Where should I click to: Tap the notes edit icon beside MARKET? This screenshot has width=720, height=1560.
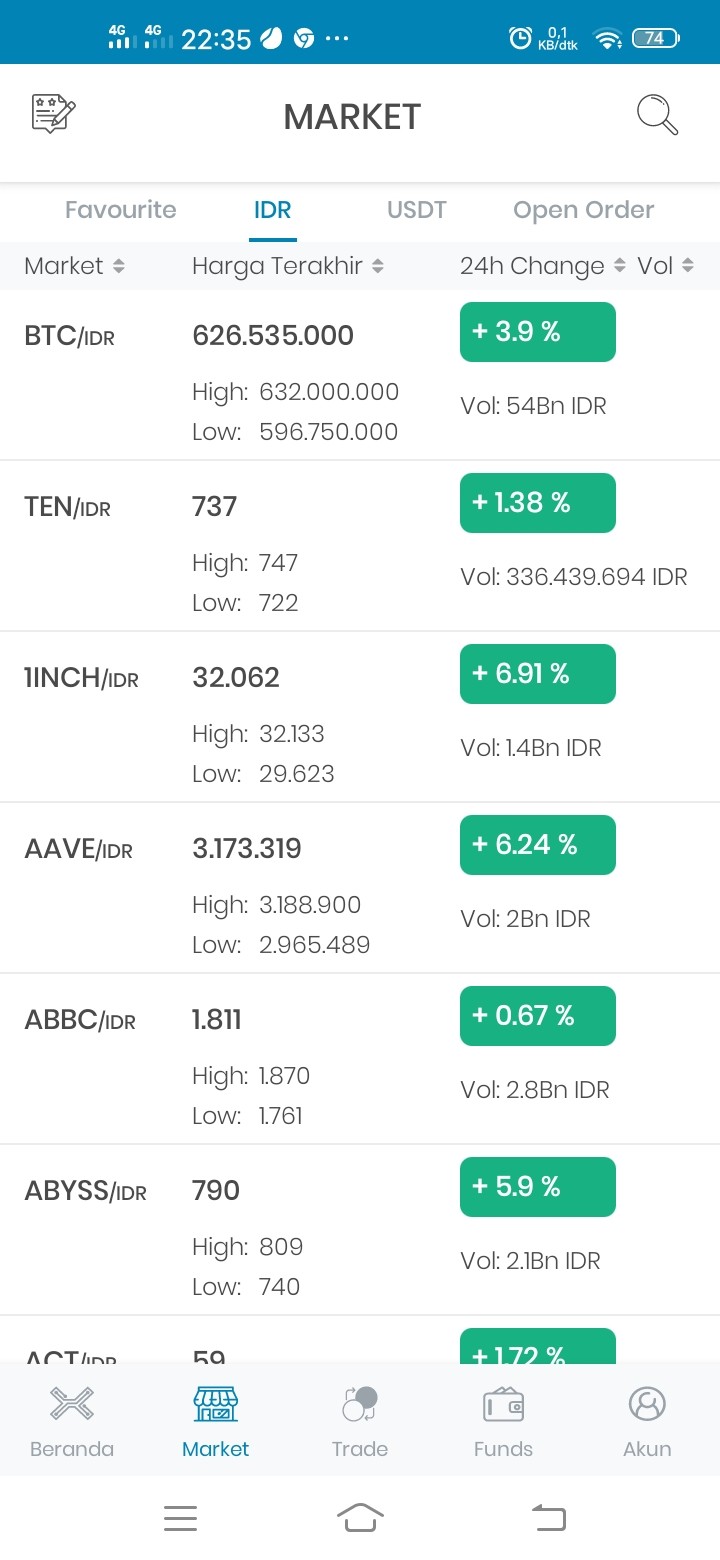[54, 114]
